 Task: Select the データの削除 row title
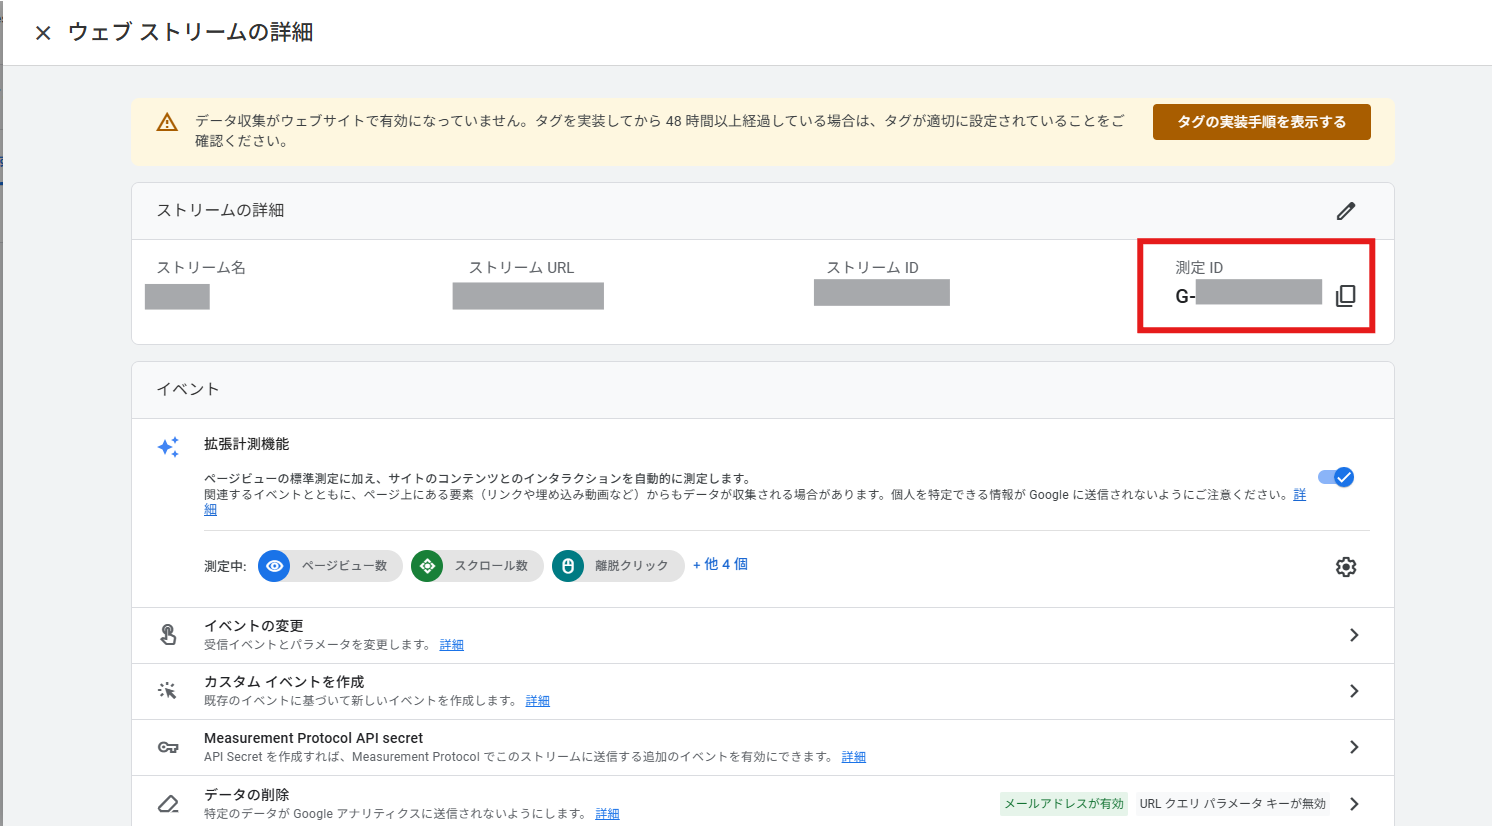(x=246, y=794)
